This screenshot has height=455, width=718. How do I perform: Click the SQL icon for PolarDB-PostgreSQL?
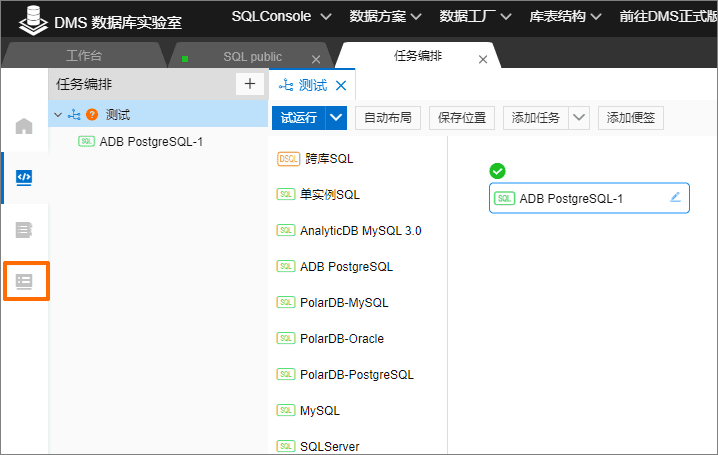tap(286, 374)
